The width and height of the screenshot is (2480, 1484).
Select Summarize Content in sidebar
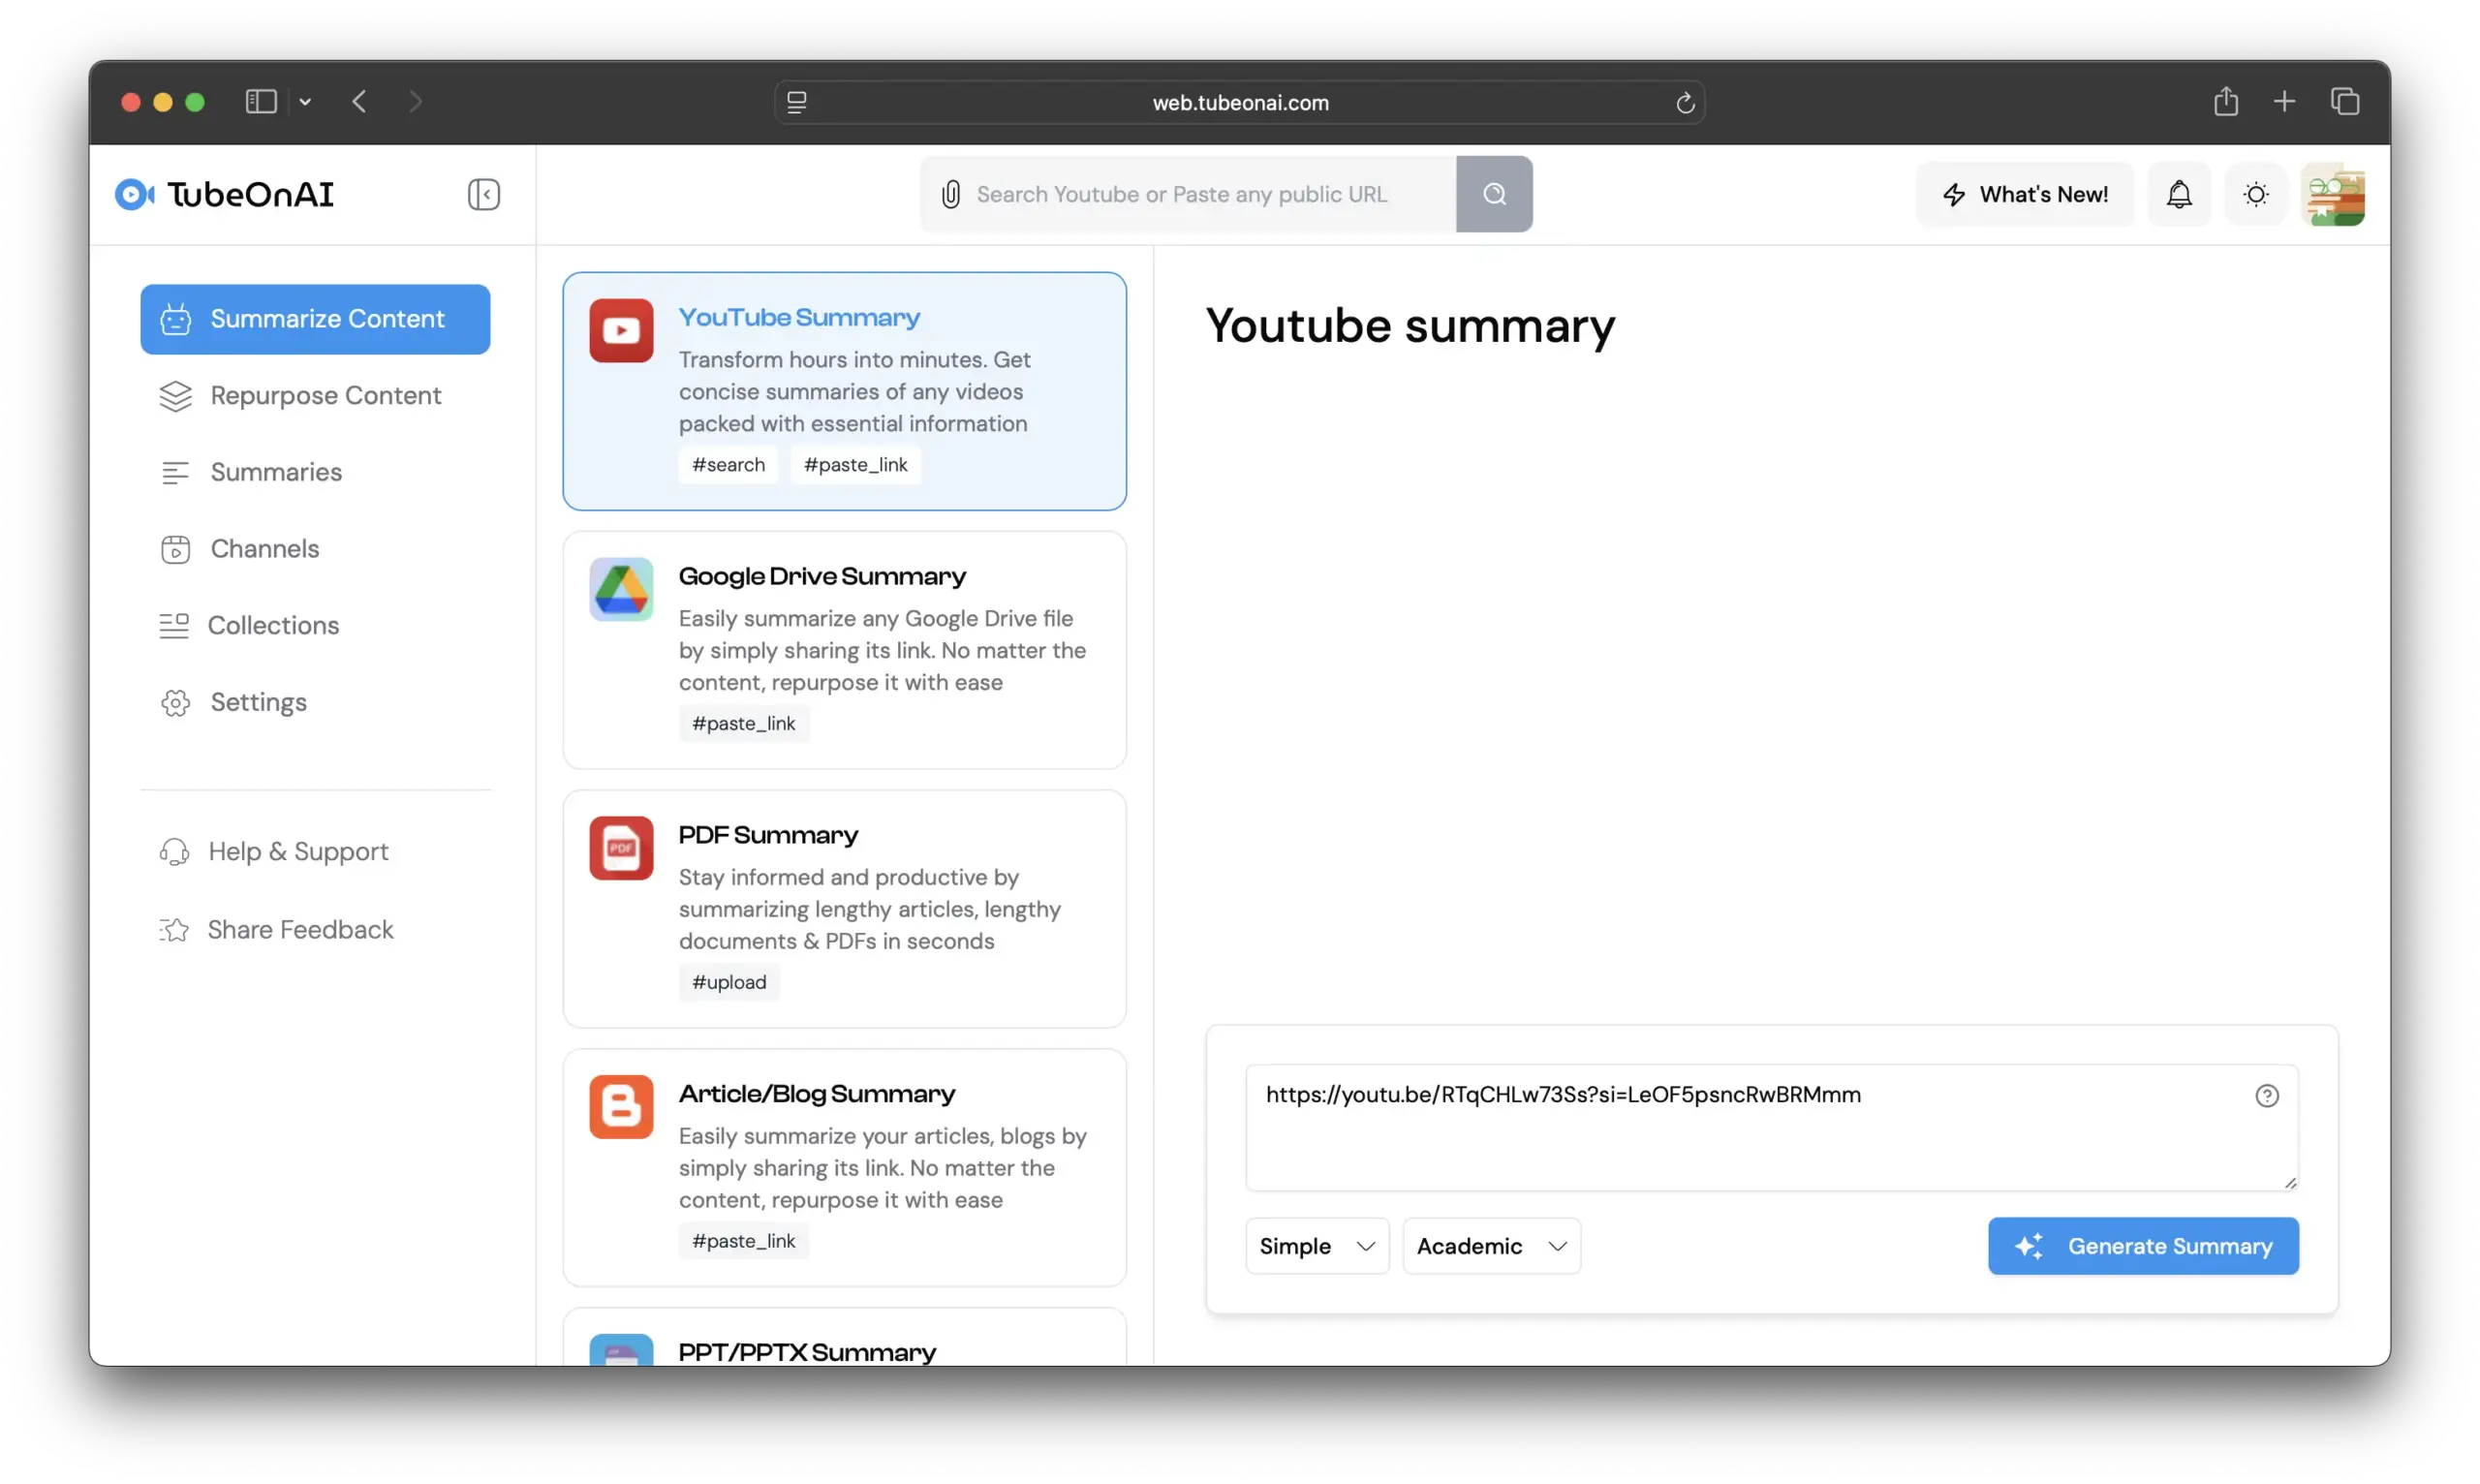point(315,319)
